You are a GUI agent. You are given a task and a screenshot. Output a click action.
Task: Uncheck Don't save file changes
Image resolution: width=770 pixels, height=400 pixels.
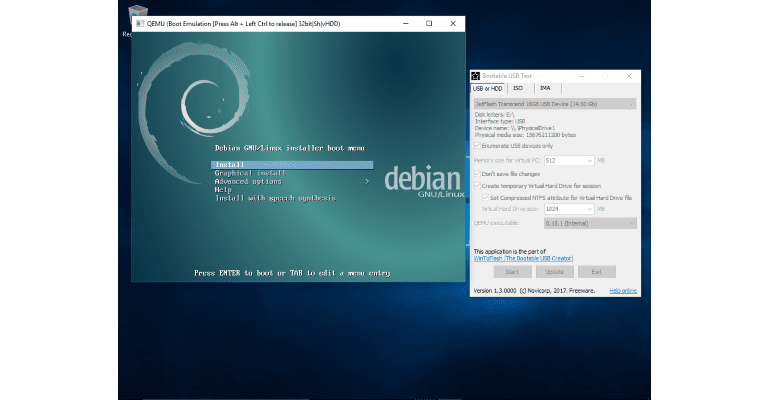(x=477, y=173)
